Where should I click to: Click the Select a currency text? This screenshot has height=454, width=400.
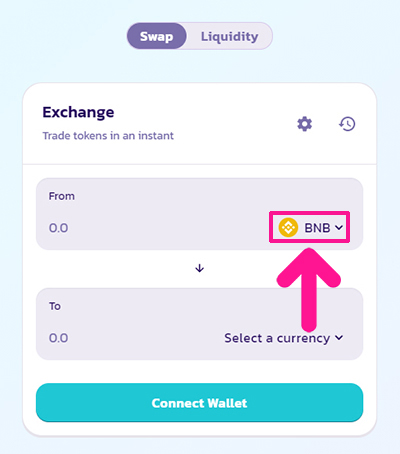coord(277,338)
